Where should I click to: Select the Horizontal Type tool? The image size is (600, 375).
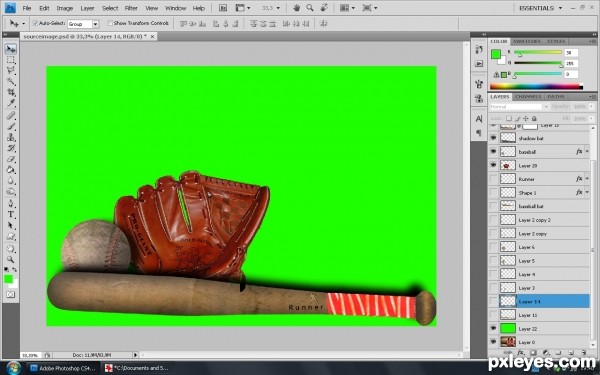(11, 214)
